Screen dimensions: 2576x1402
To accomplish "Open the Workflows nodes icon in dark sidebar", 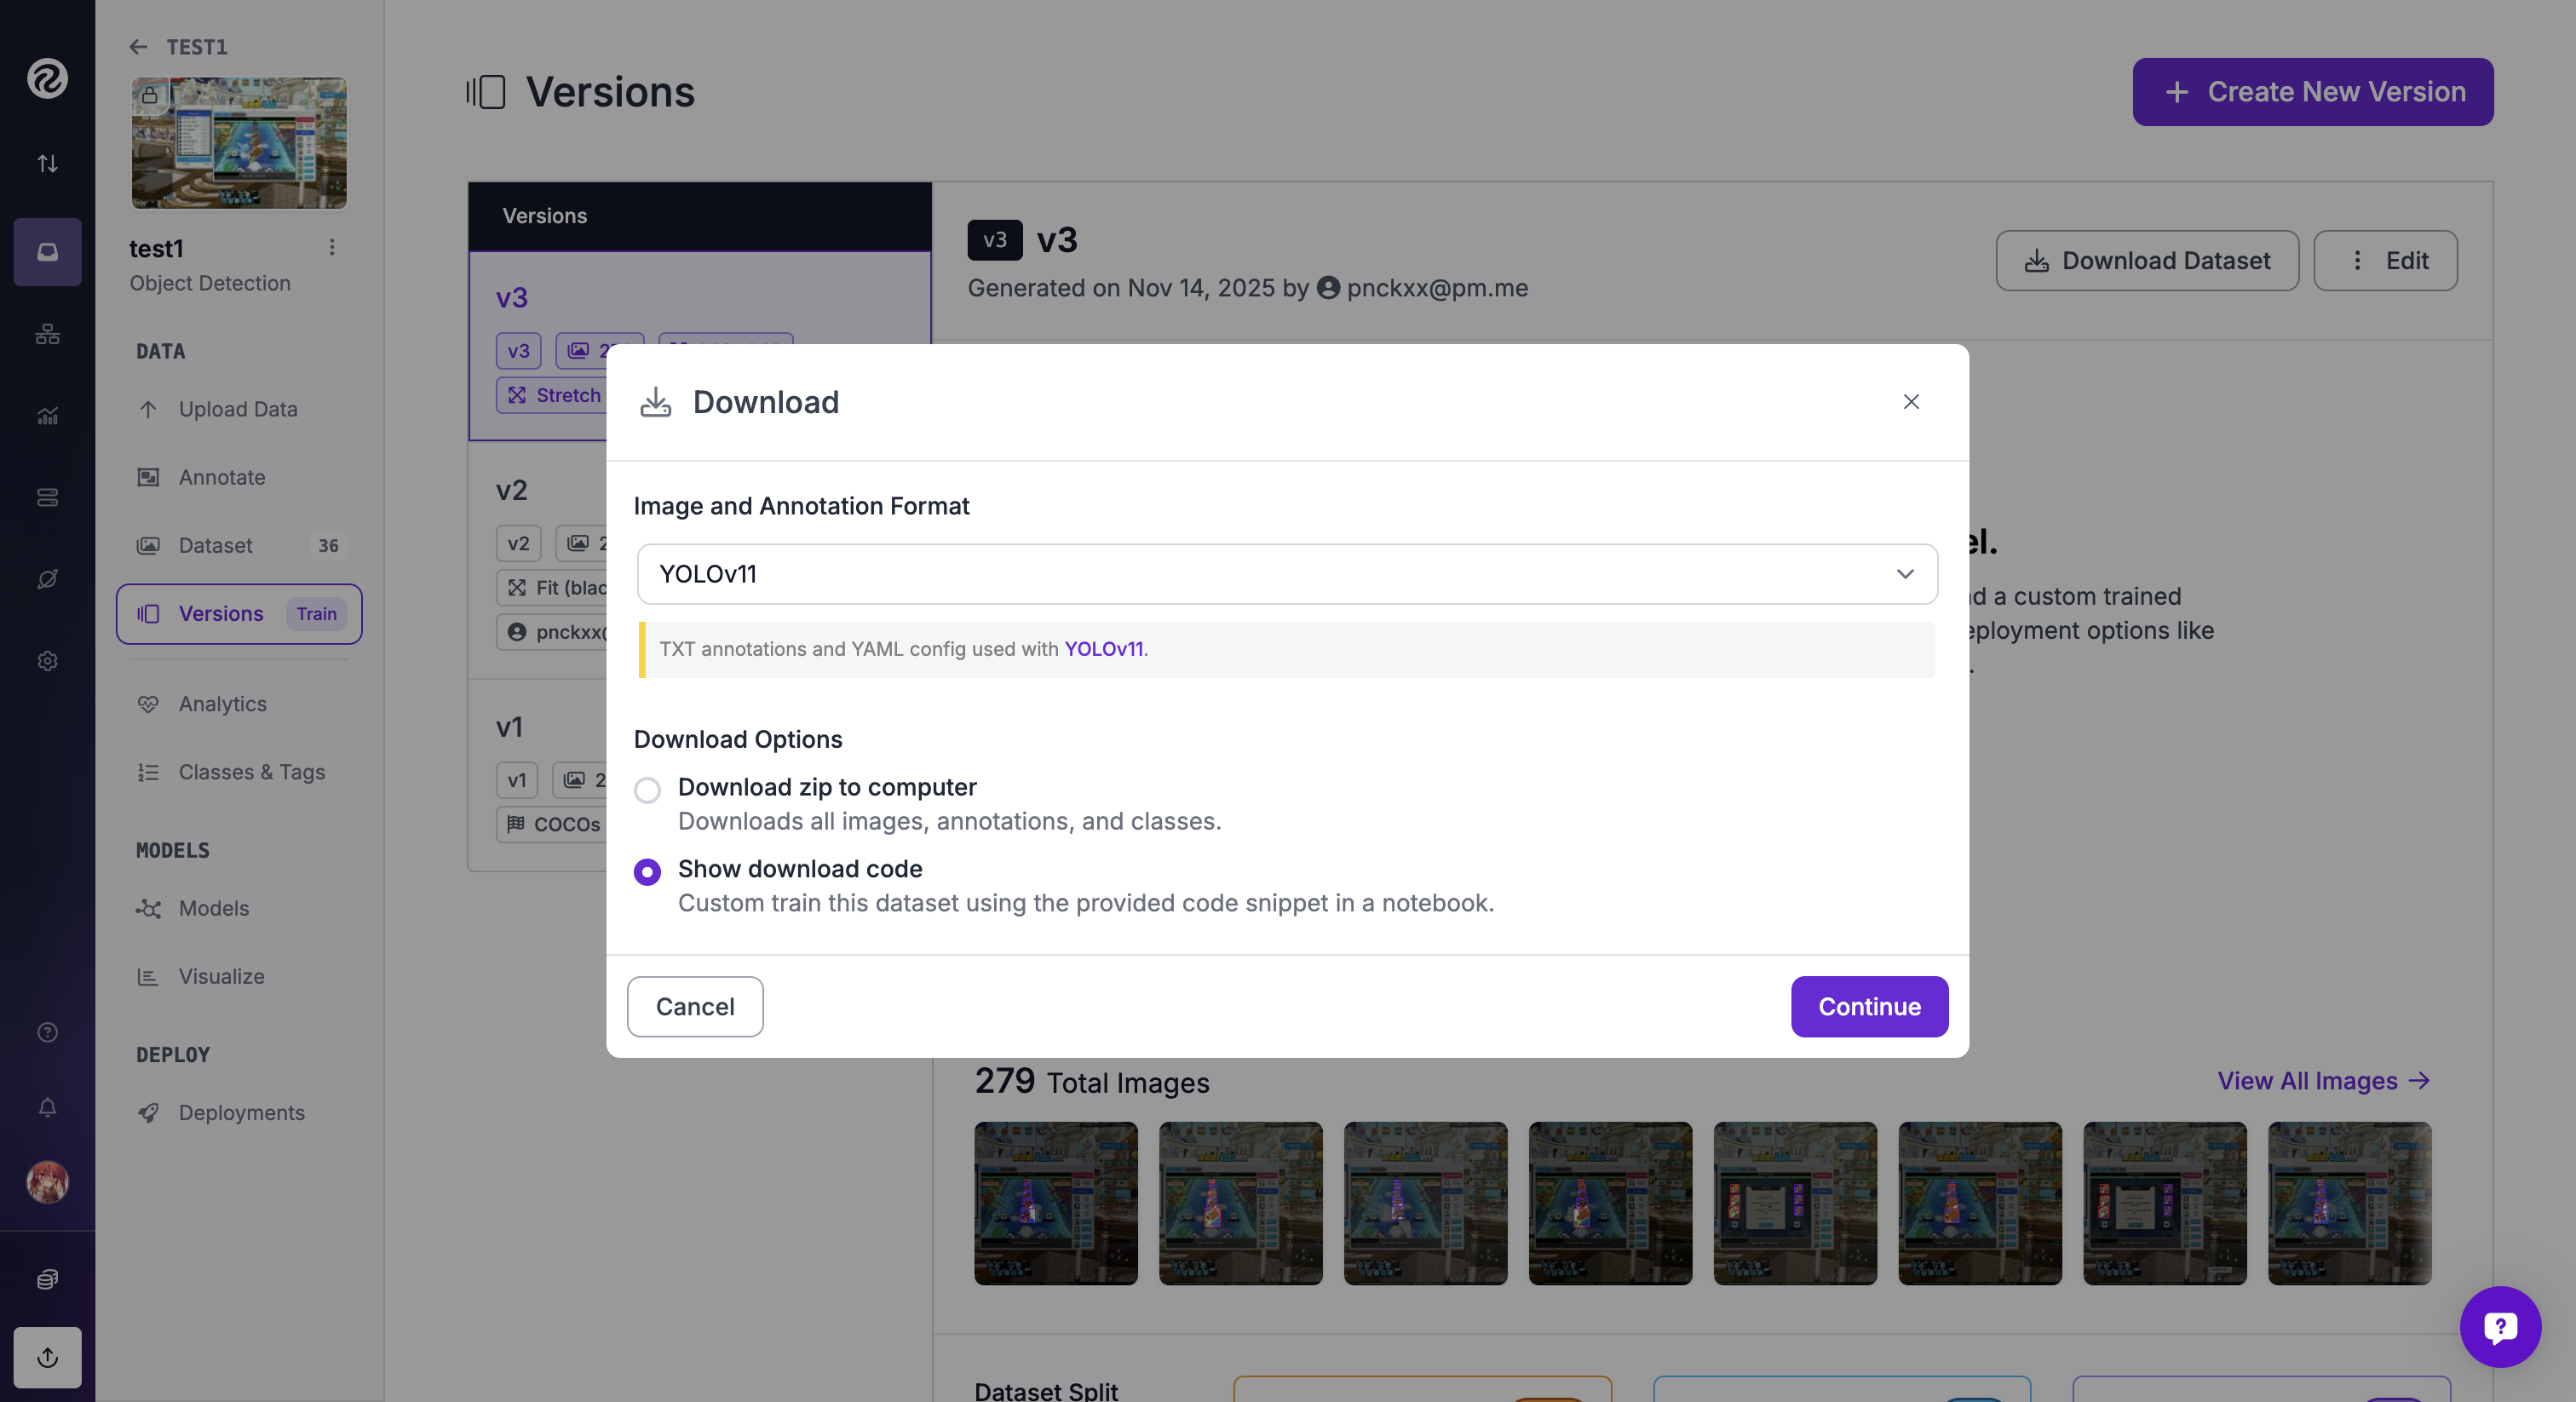I will [x=47, y=335].
